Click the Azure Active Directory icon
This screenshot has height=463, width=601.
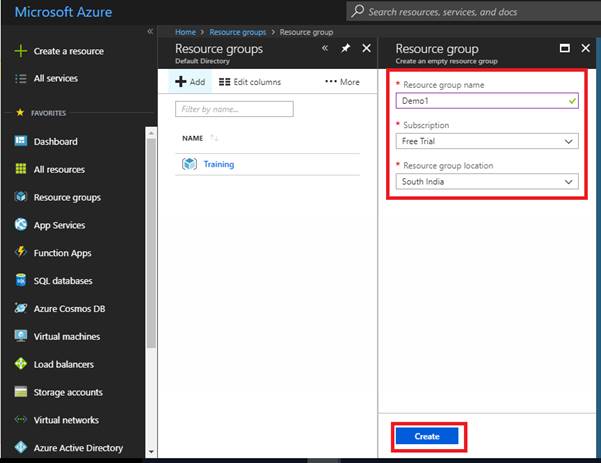click(x=21, y=447)
